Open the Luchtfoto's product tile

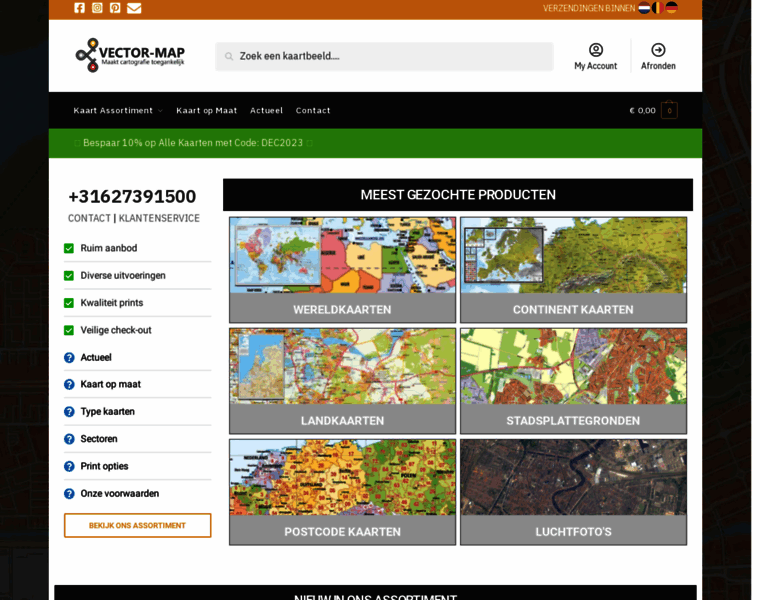point(573,492)
